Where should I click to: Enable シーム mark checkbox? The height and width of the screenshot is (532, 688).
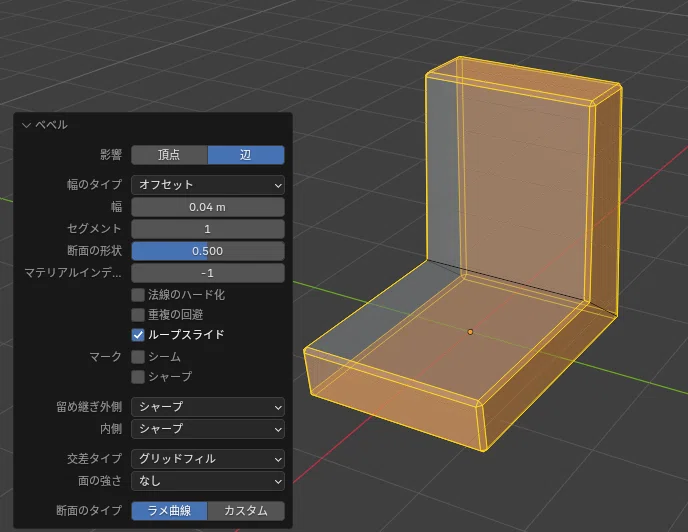coord(138,357)
